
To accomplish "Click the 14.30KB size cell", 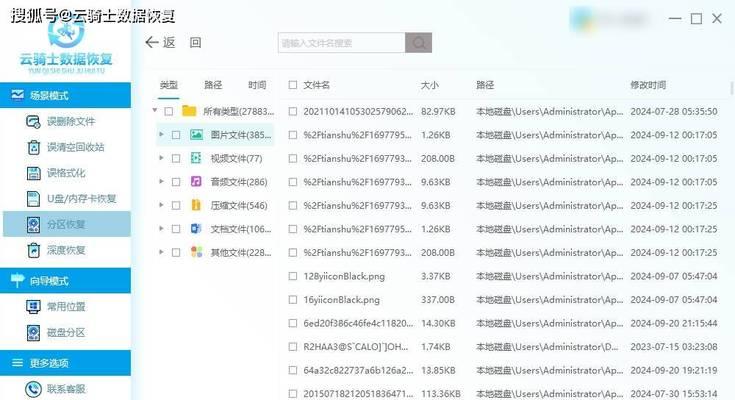I will click(x=438, y=323).
